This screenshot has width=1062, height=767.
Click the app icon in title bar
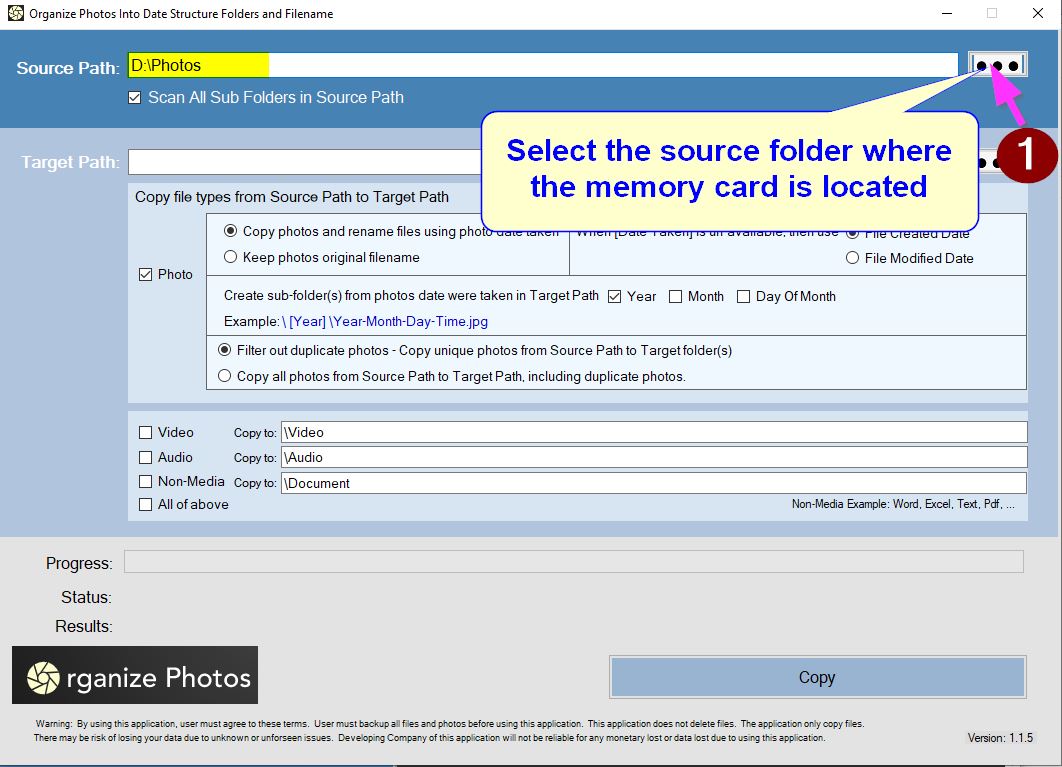pos(15,13)
